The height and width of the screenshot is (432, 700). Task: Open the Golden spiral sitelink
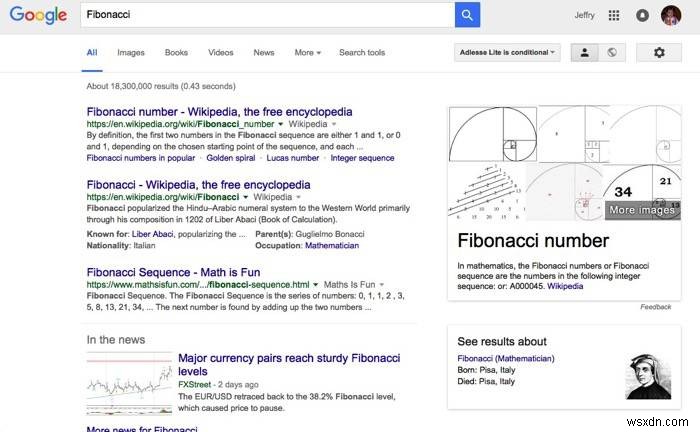[230, 158]
